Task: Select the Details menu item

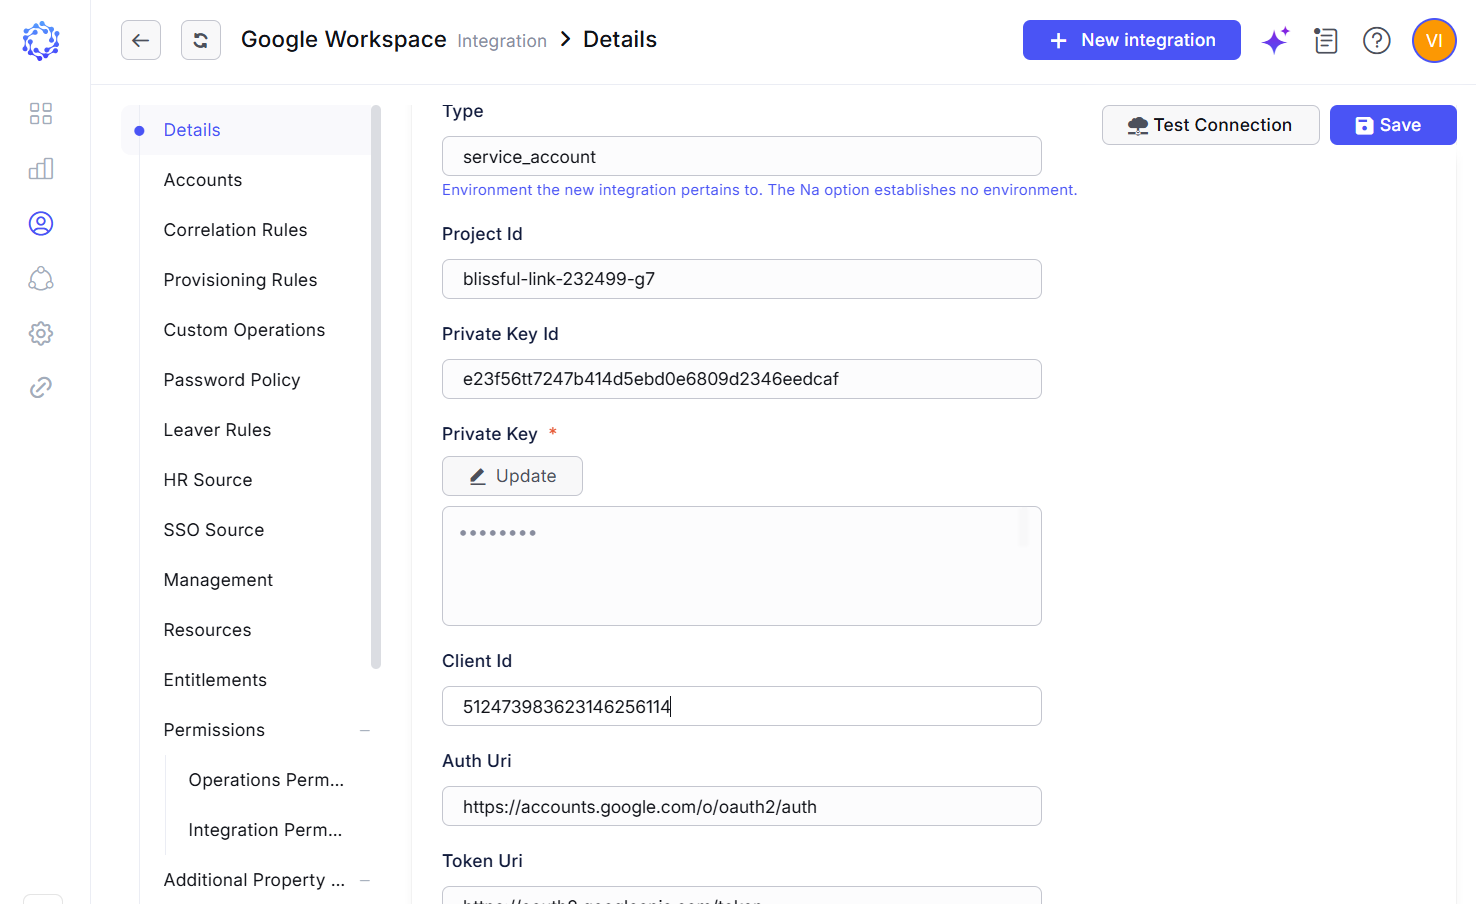Action: (x=246, y=130)
